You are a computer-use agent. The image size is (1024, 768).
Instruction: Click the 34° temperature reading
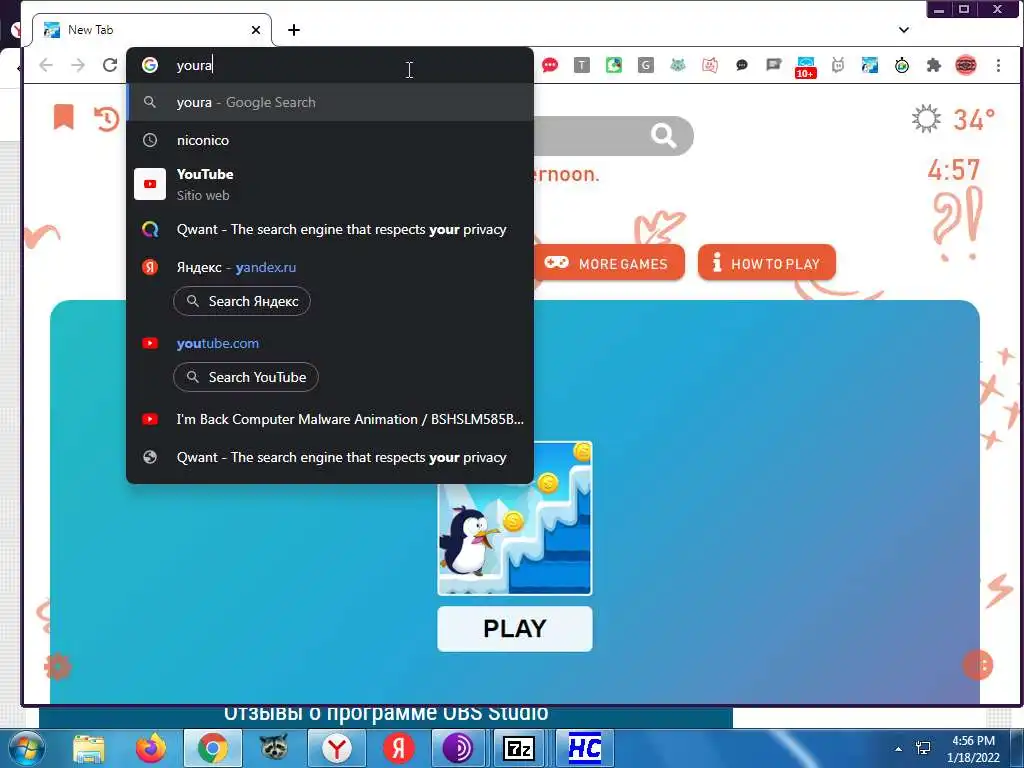974,120
